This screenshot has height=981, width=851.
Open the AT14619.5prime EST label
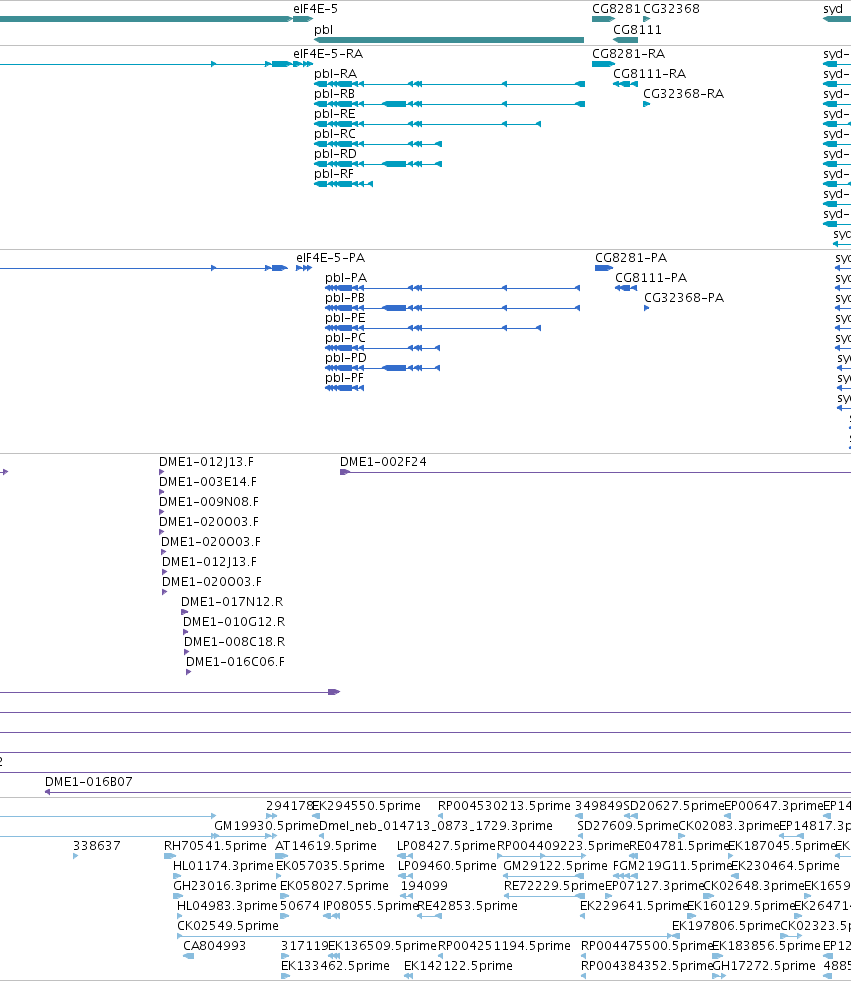326,846
